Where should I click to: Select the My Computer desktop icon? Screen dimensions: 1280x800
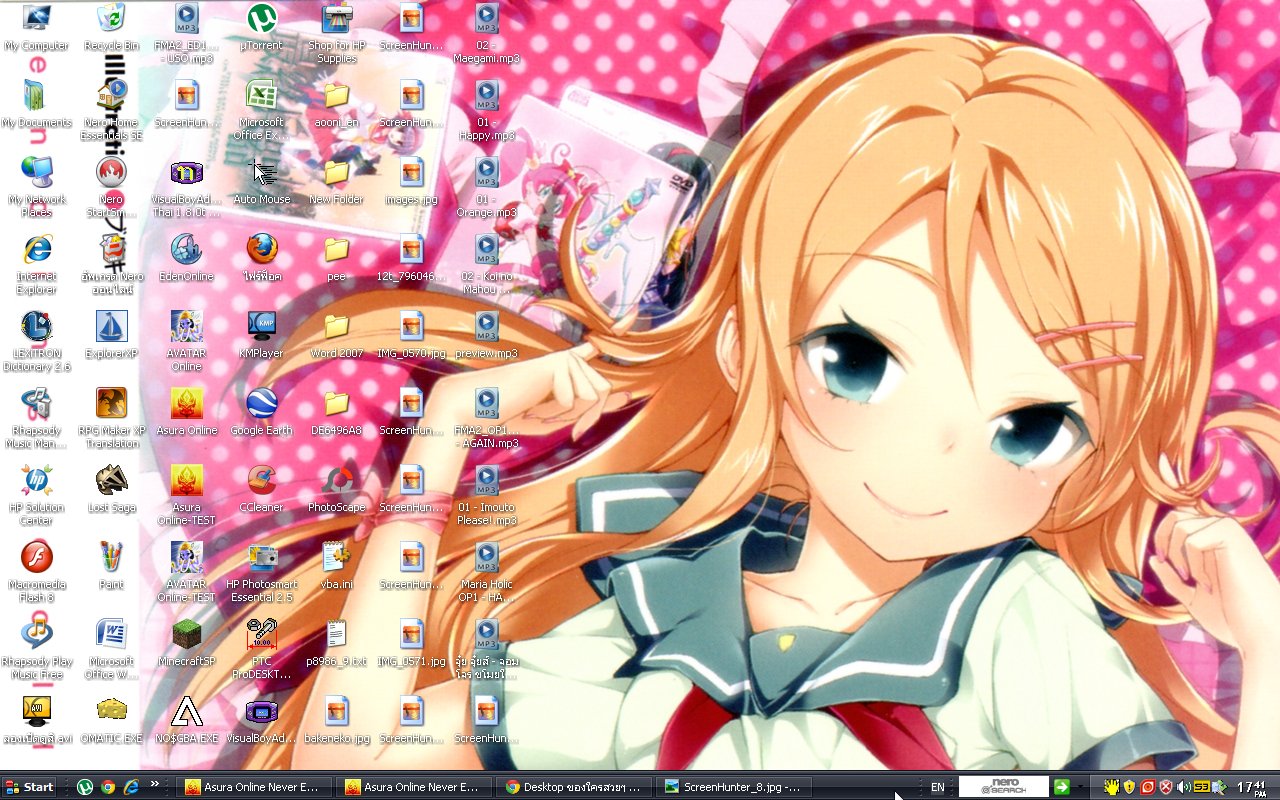[x=36, y=27]
